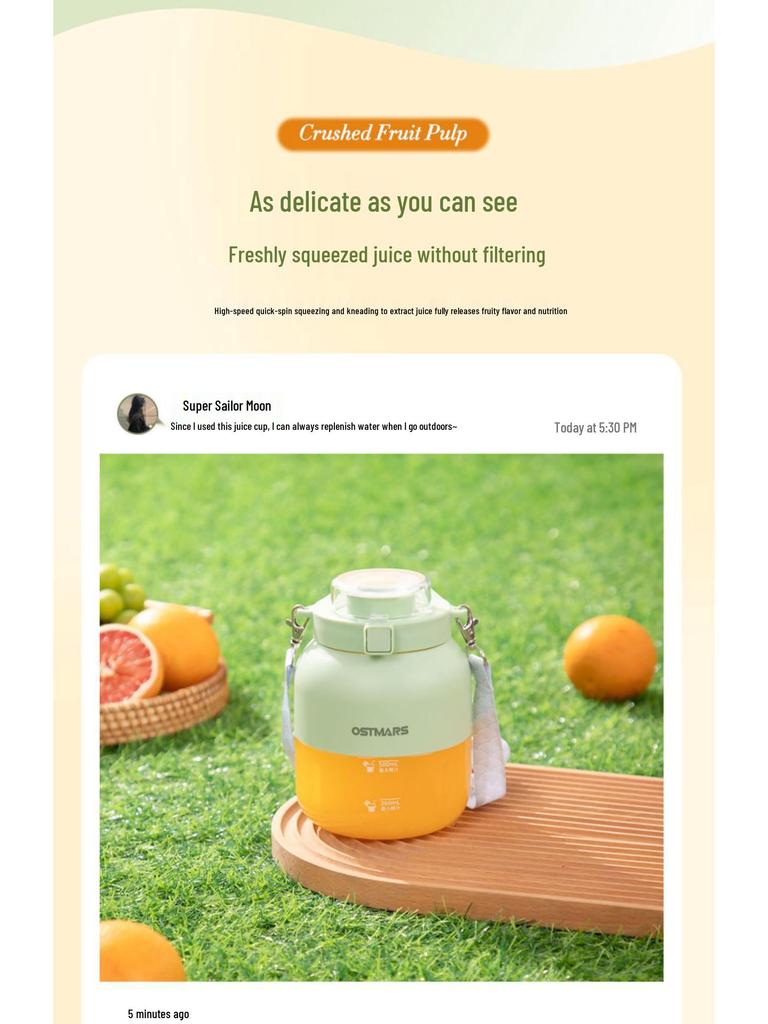This screenshot has height=1024, width=768.
Task: Click the 5 minutes ago label
Action: pos(159,1014)
